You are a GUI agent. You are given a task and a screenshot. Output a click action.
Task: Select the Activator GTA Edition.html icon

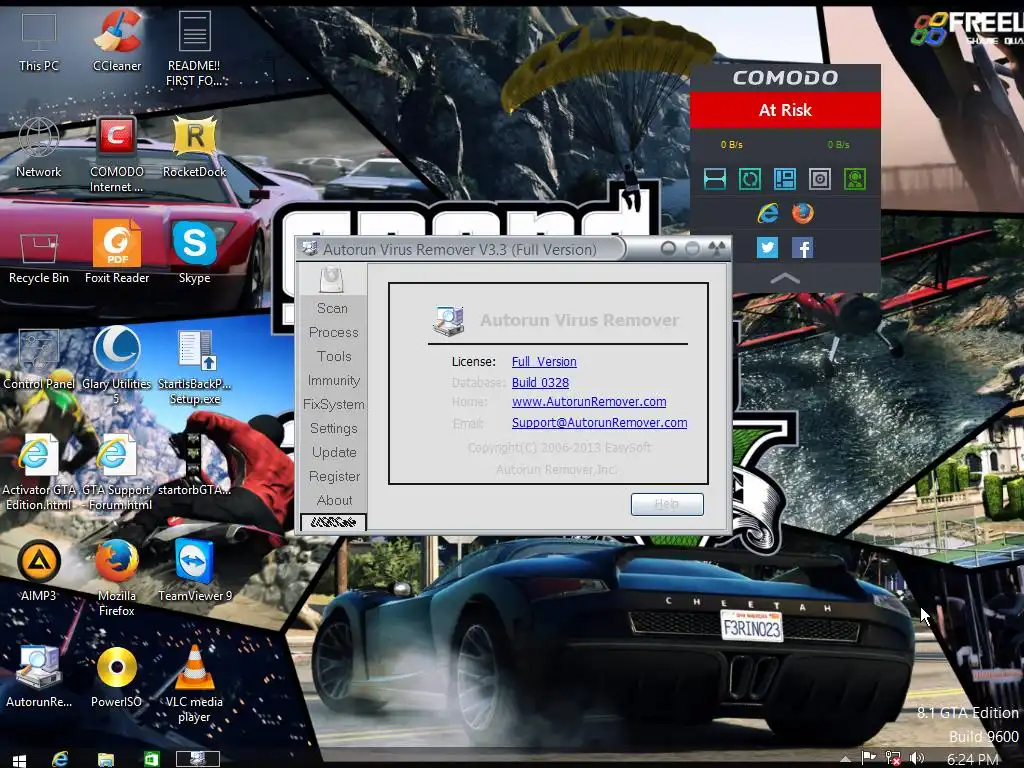(39, 472)
